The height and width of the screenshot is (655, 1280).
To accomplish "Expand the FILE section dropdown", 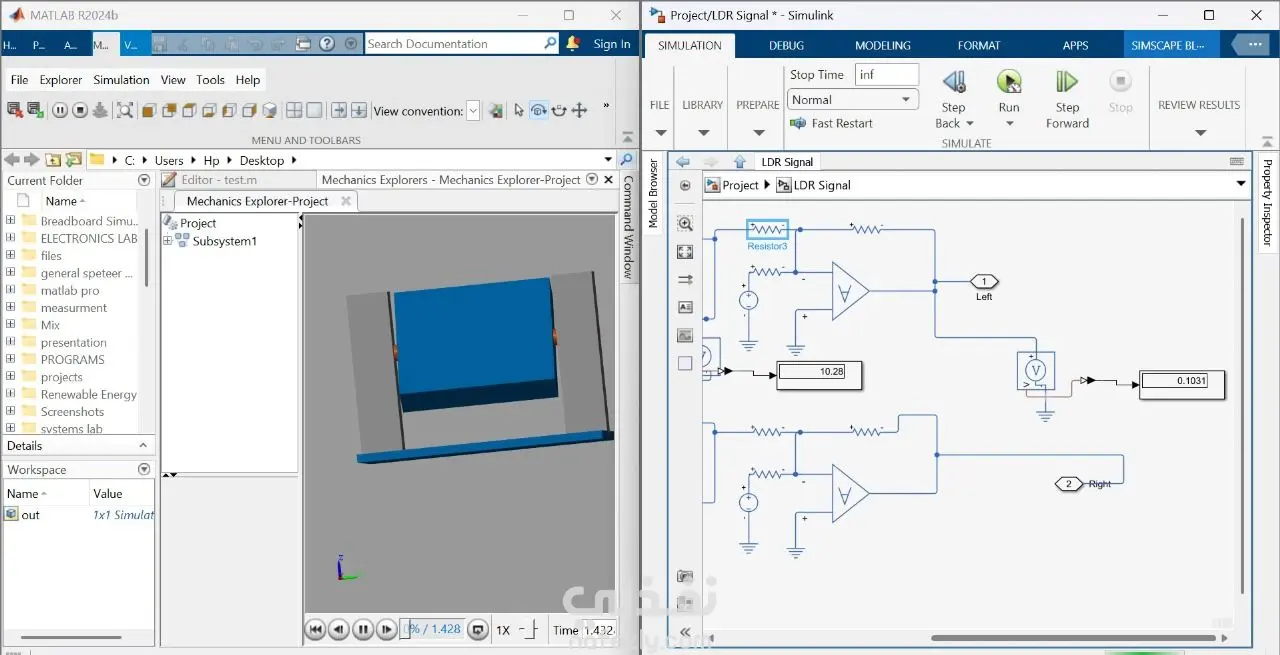I will click(660, 132).
